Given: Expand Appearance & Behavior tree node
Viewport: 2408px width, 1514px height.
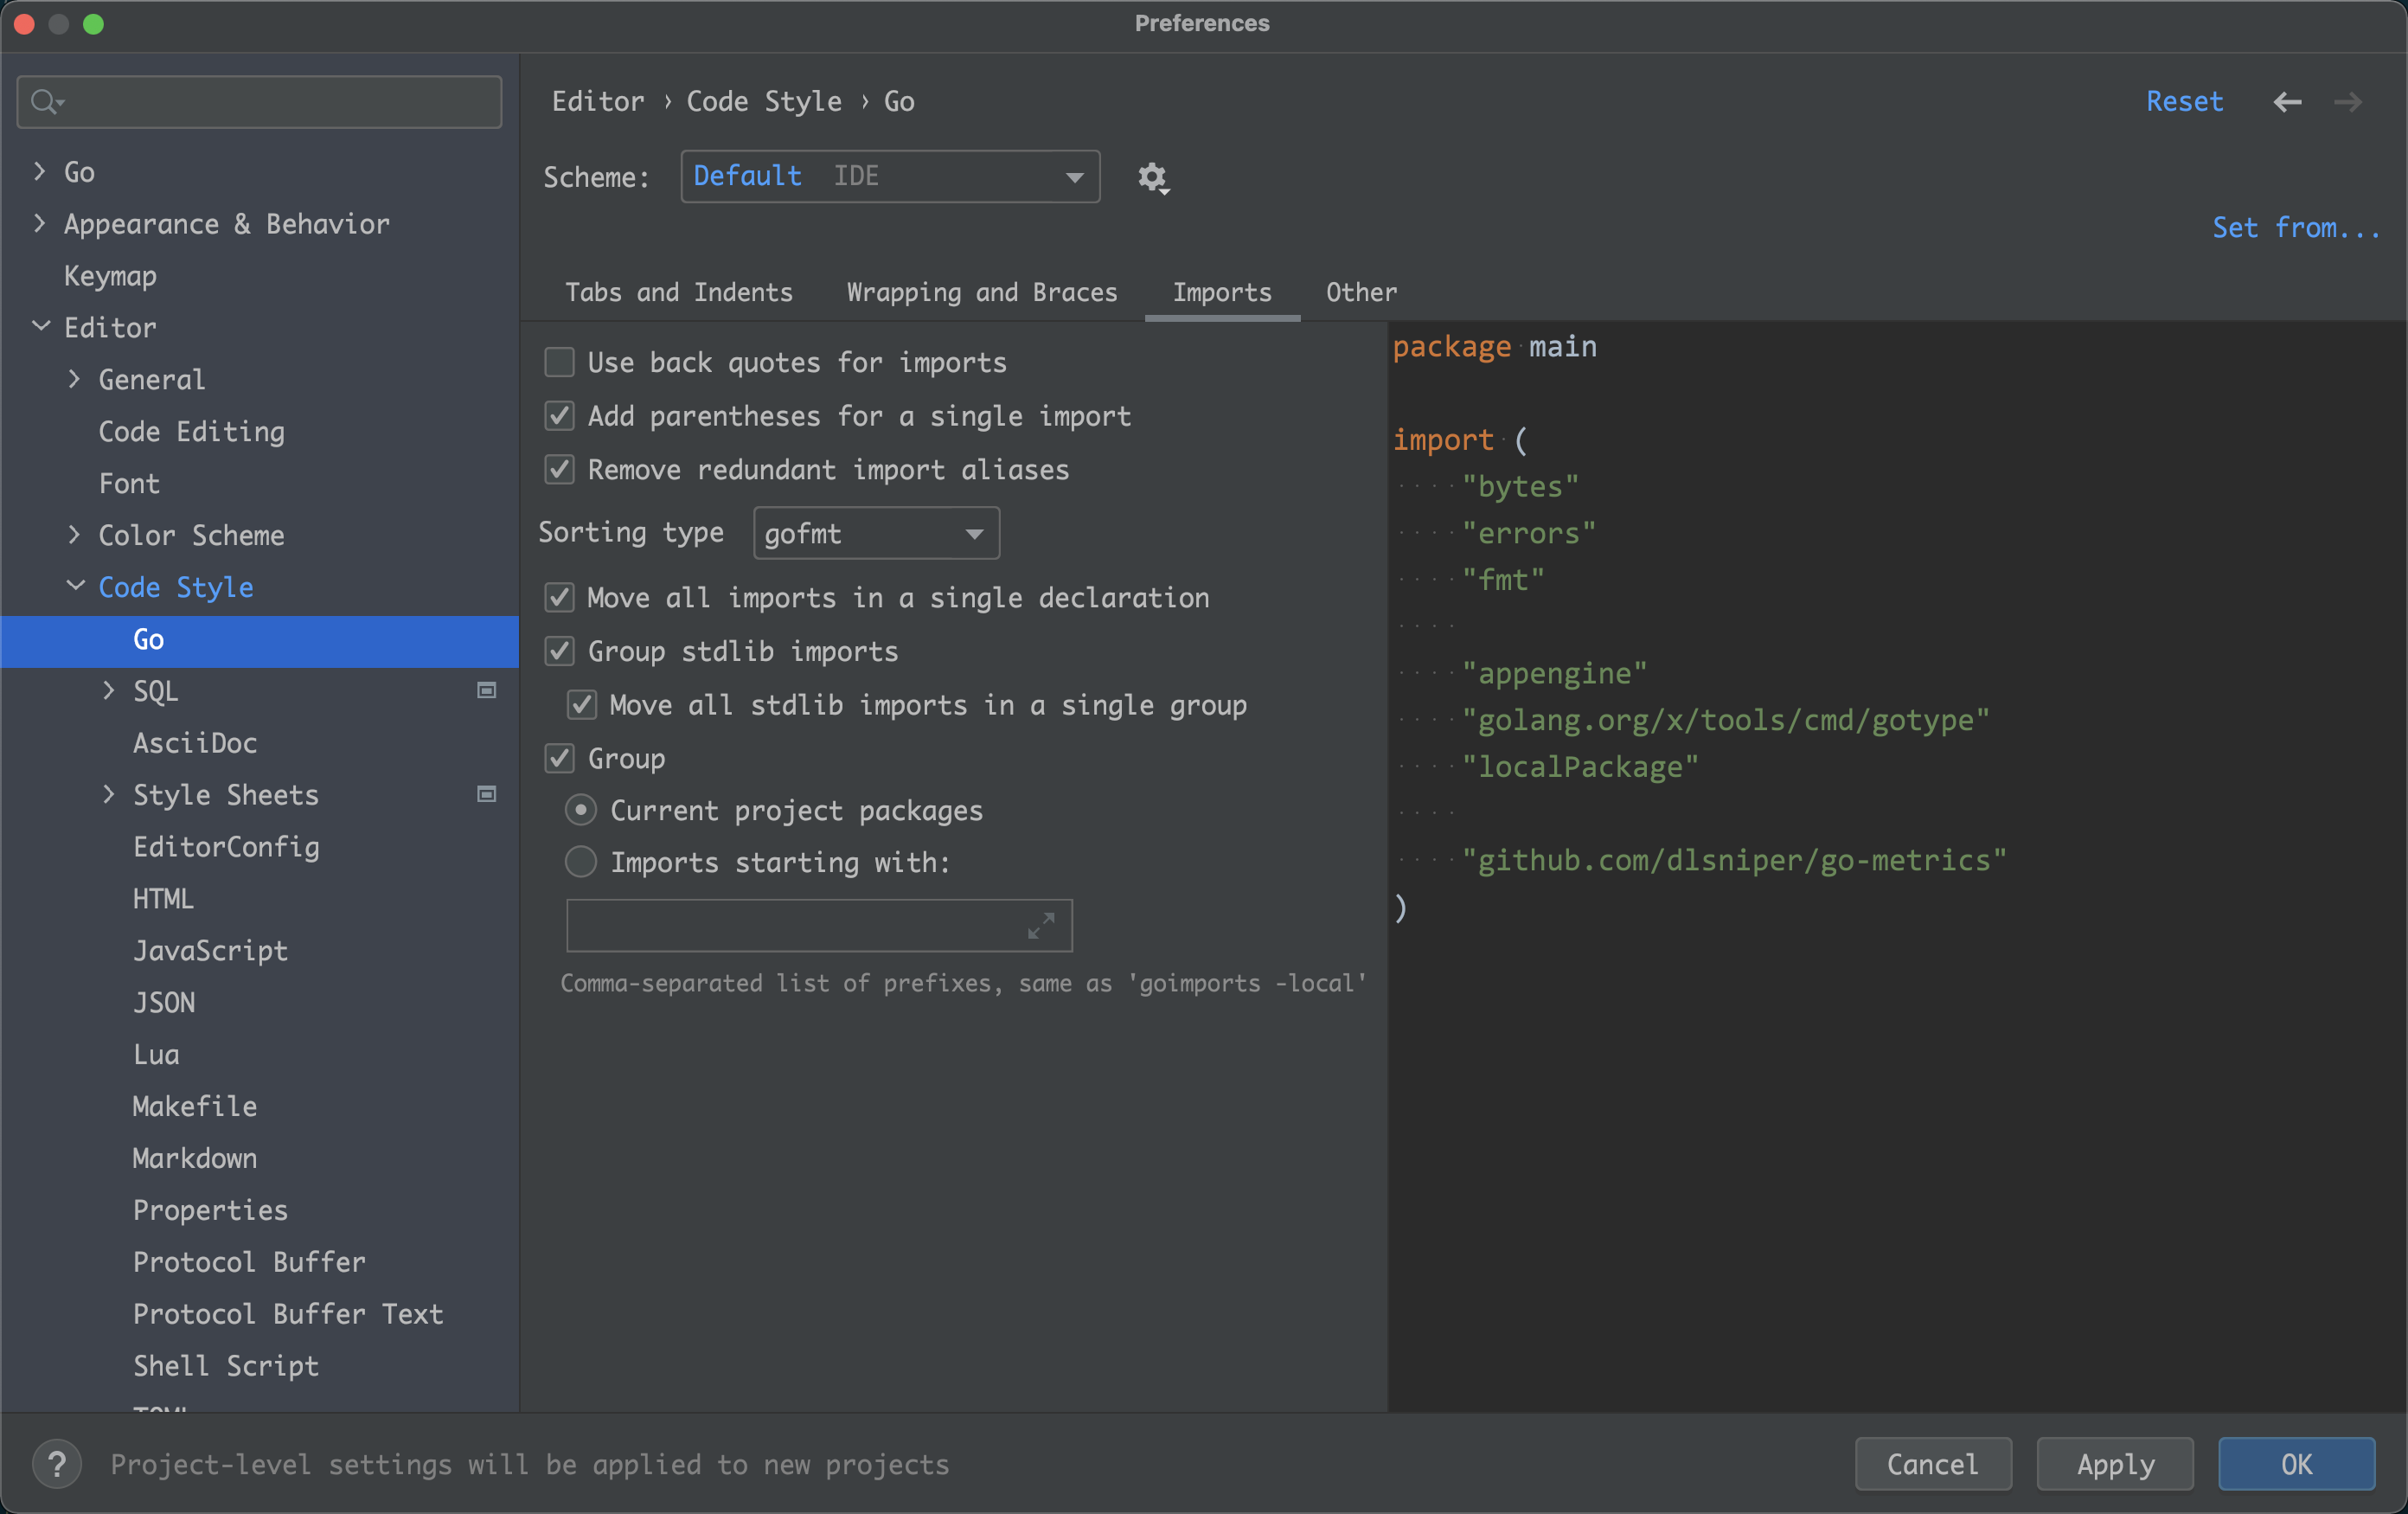Looking at the screenshot, I should tap(40, 224).
